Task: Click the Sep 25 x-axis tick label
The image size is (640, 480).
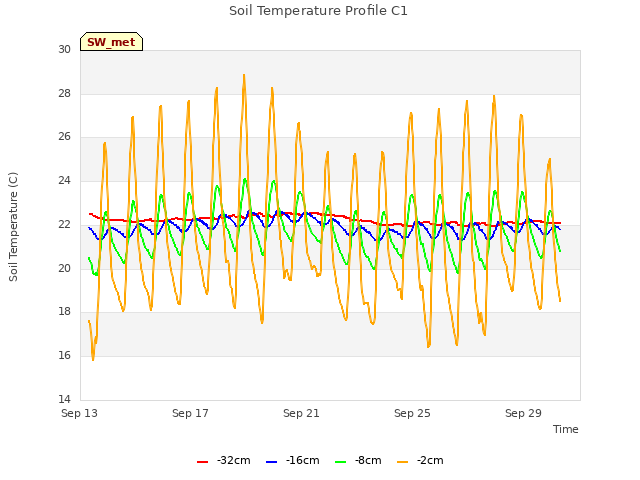Action: click(x=412, y=413)
